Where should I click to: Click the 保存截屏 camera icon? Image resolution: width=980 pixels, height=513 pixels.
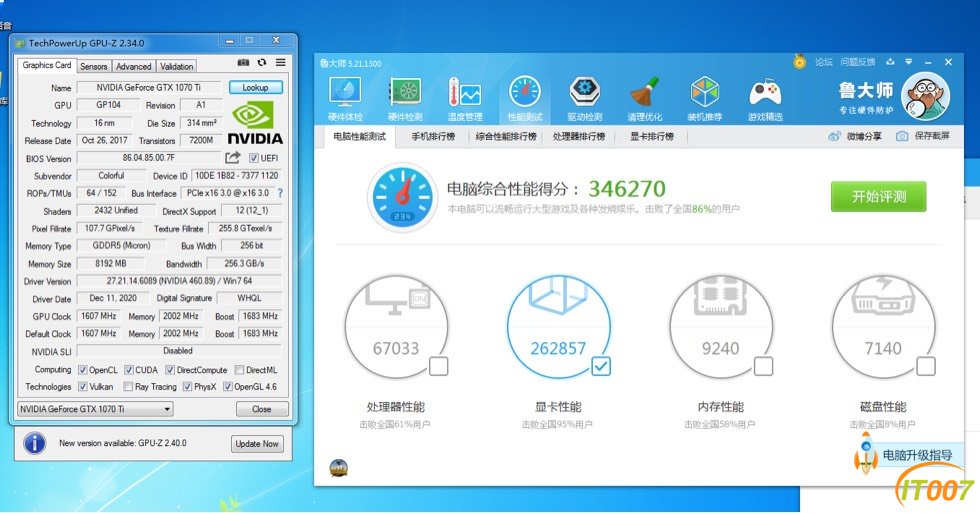tap(902, 136)
